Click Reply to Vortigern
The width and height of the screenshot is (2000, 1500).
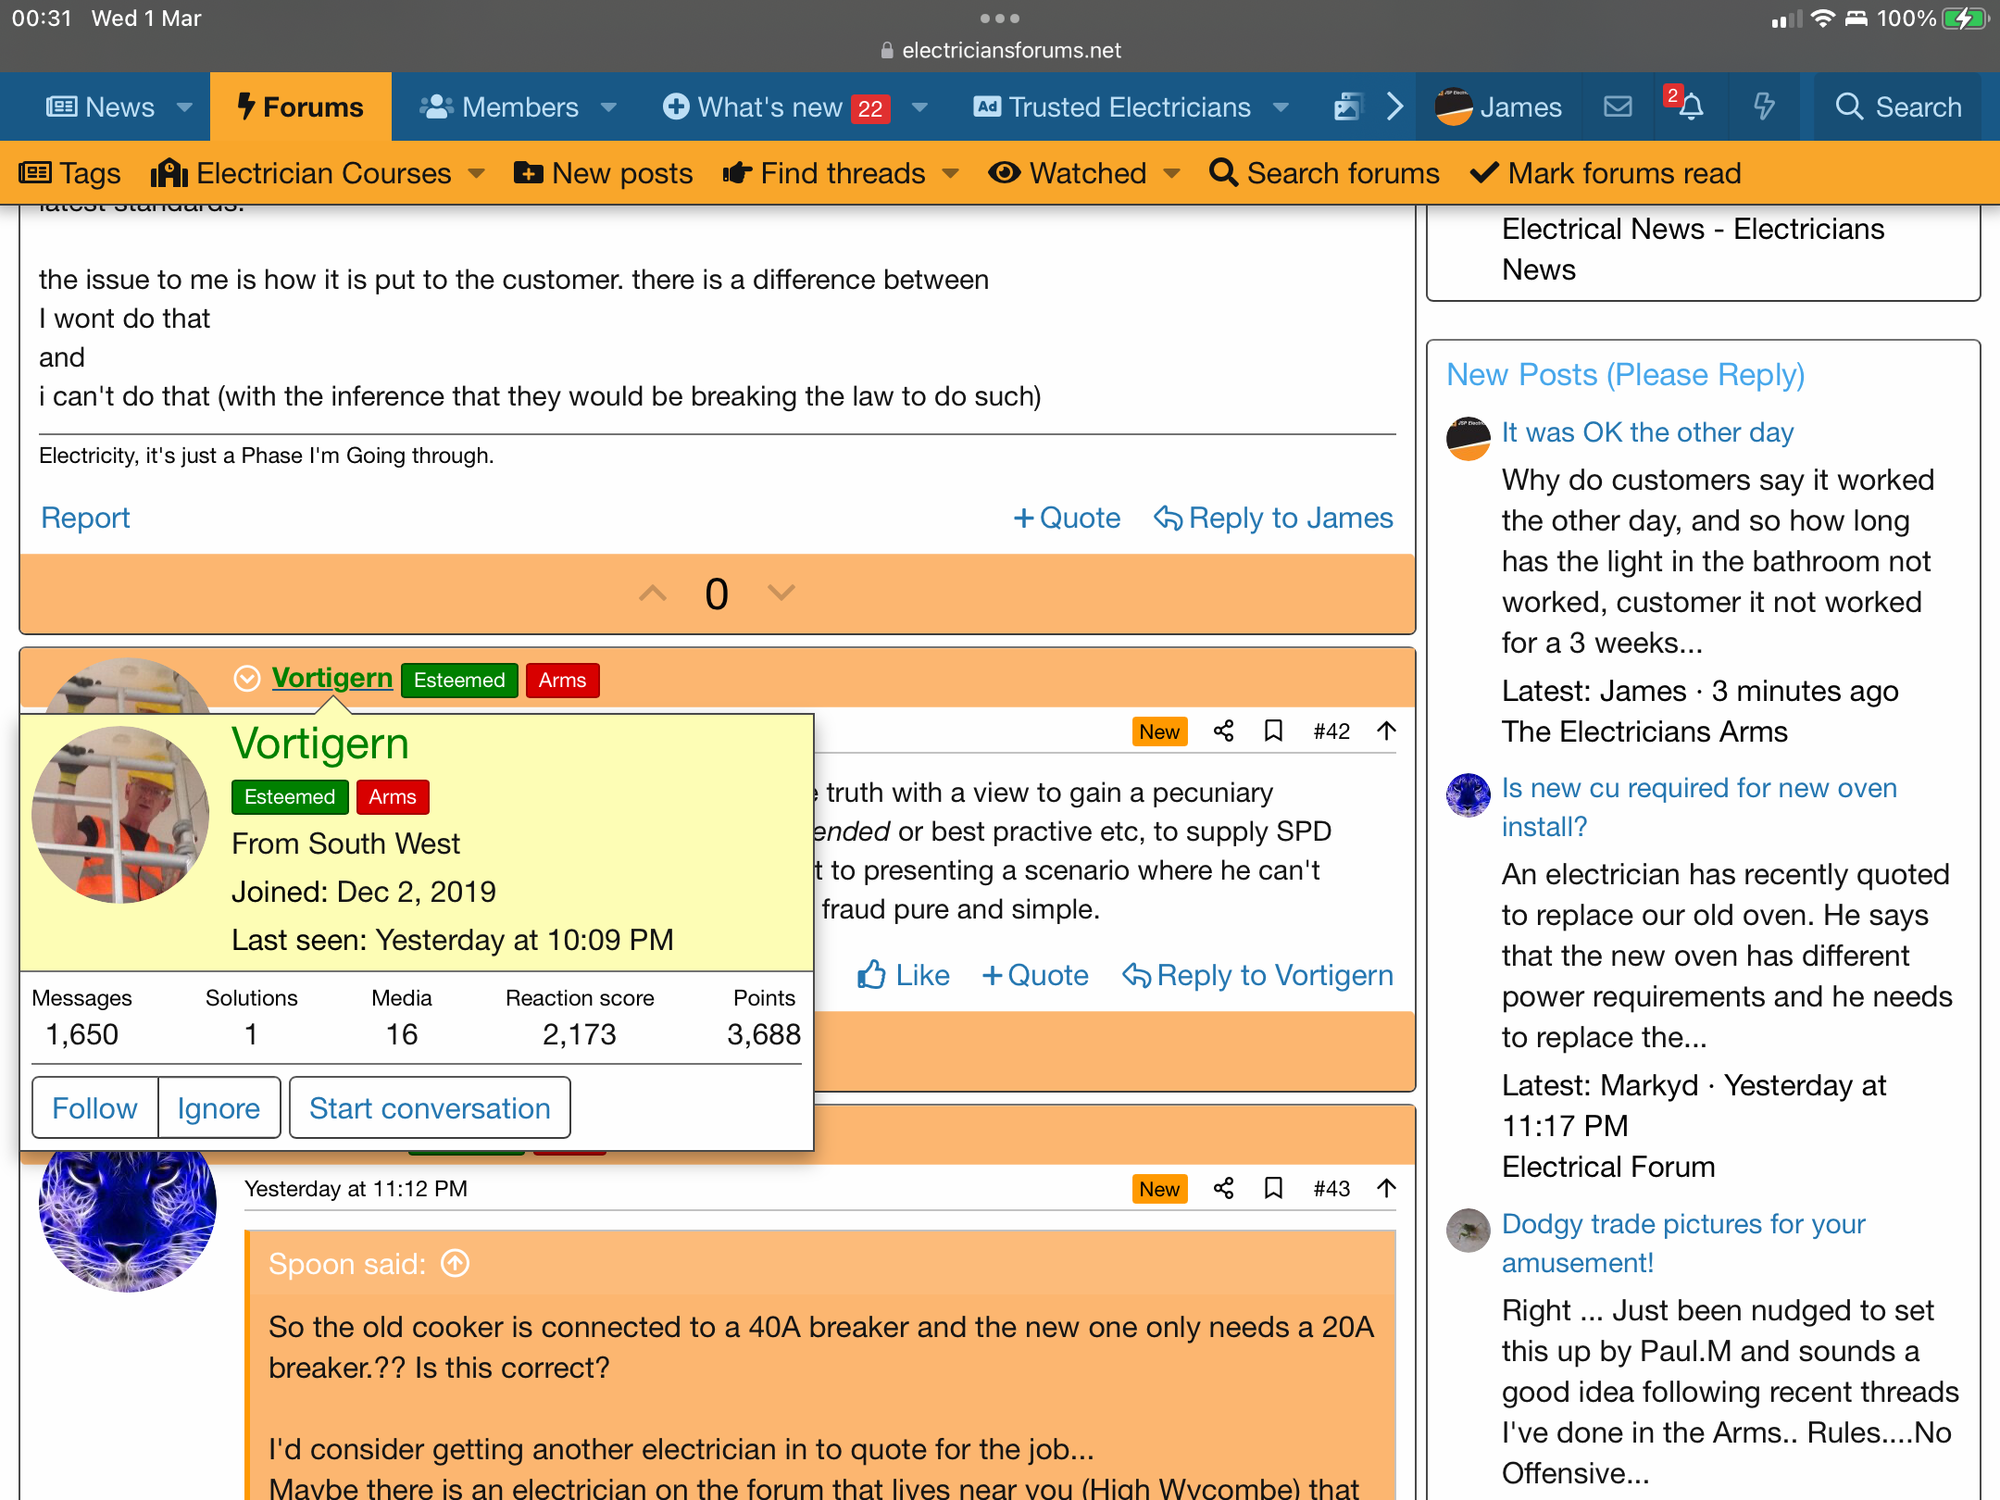pos(1257,975)
